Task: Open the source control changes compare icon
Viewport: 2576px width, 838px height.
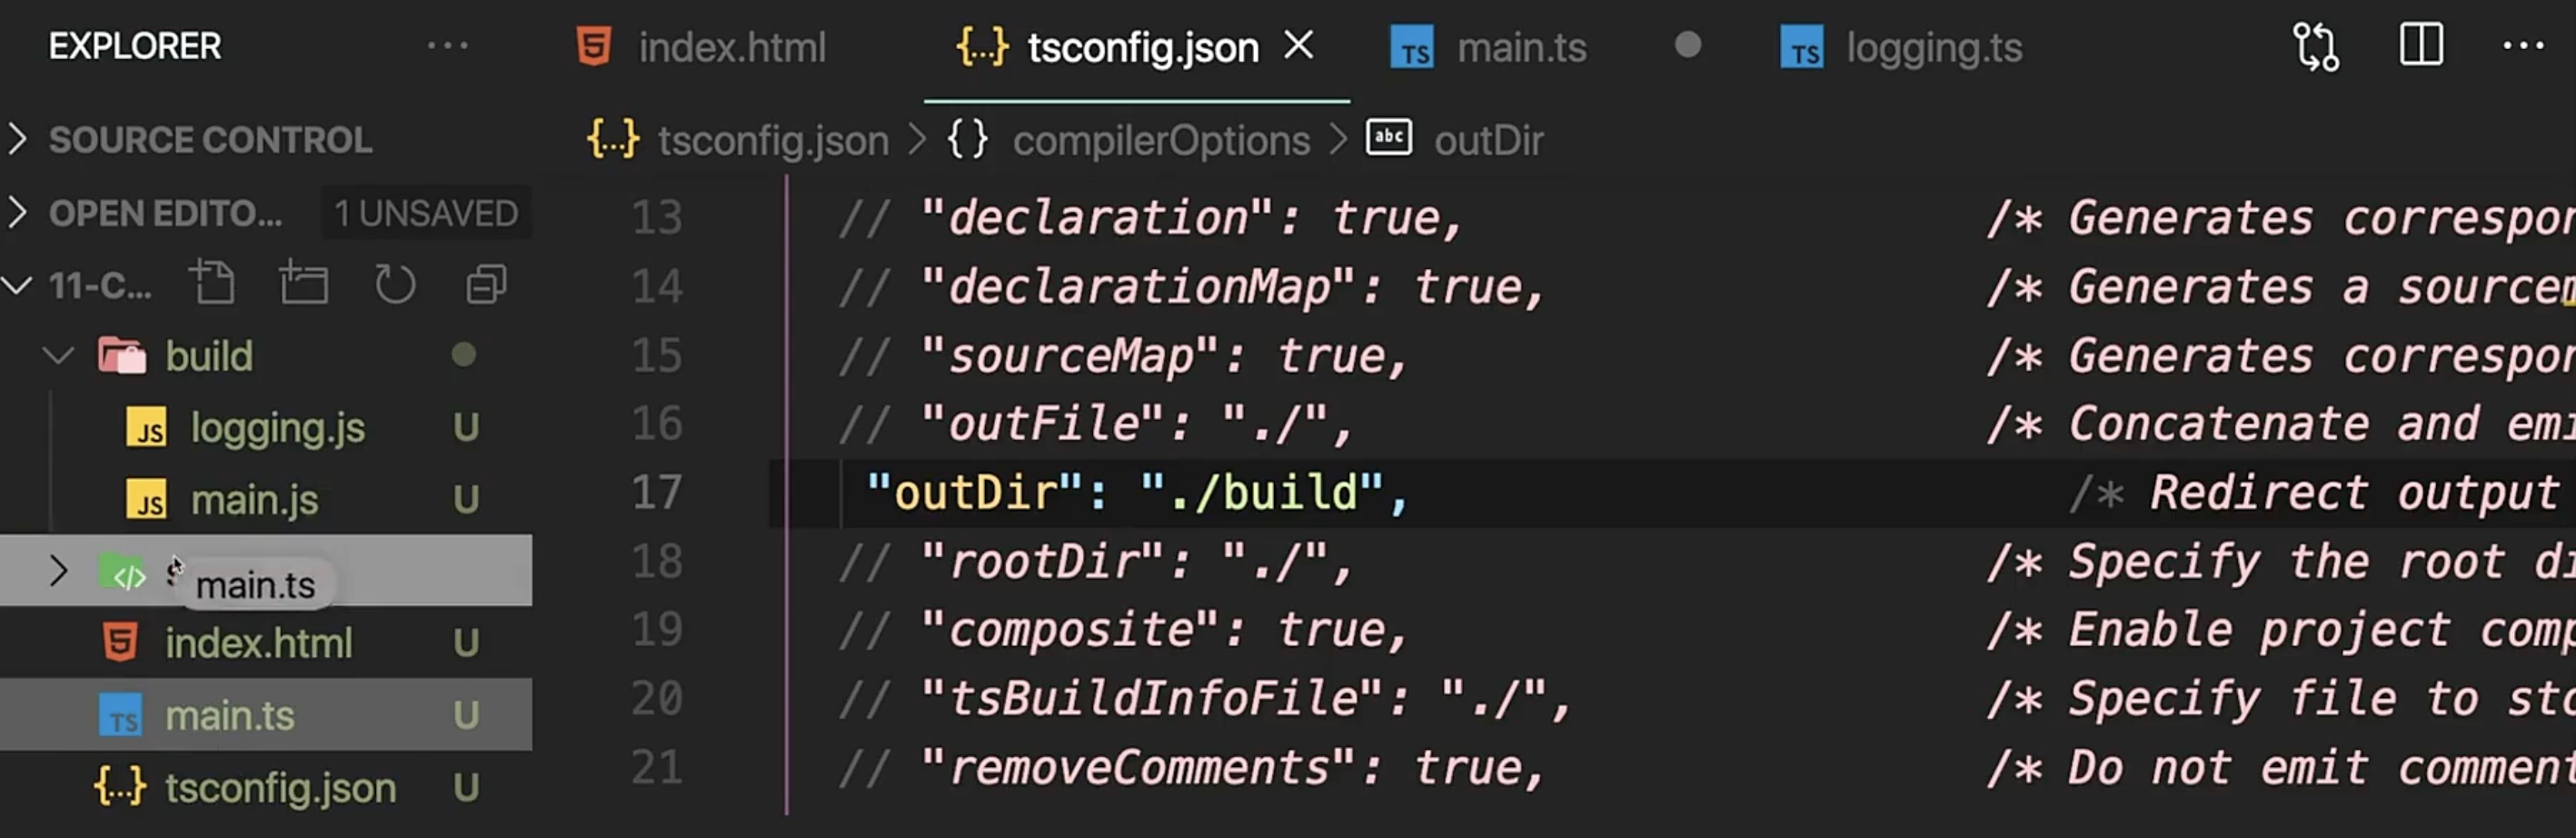Action: click(x=2315, y=47)
